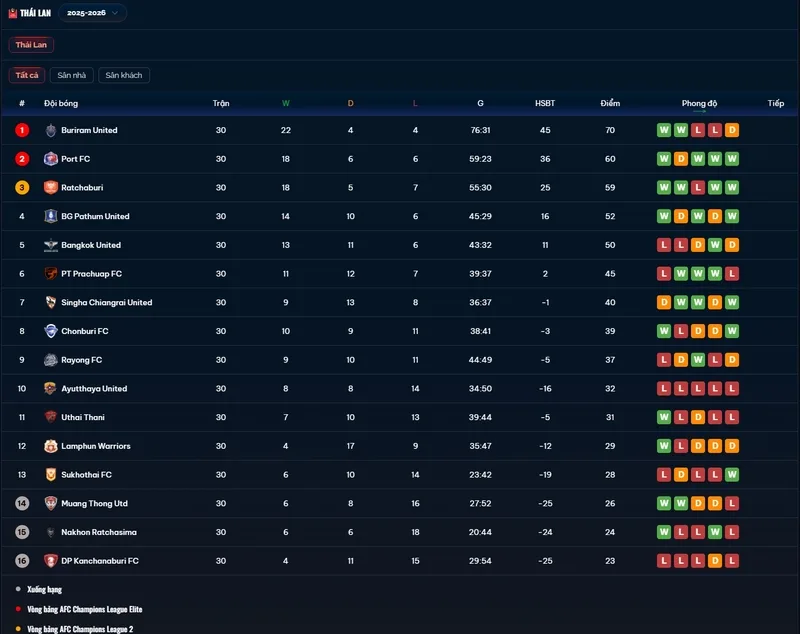This screenshot has height=634, width=800.
Task: Switch to the Sân khách tab
Action: [x=123, y=75]
